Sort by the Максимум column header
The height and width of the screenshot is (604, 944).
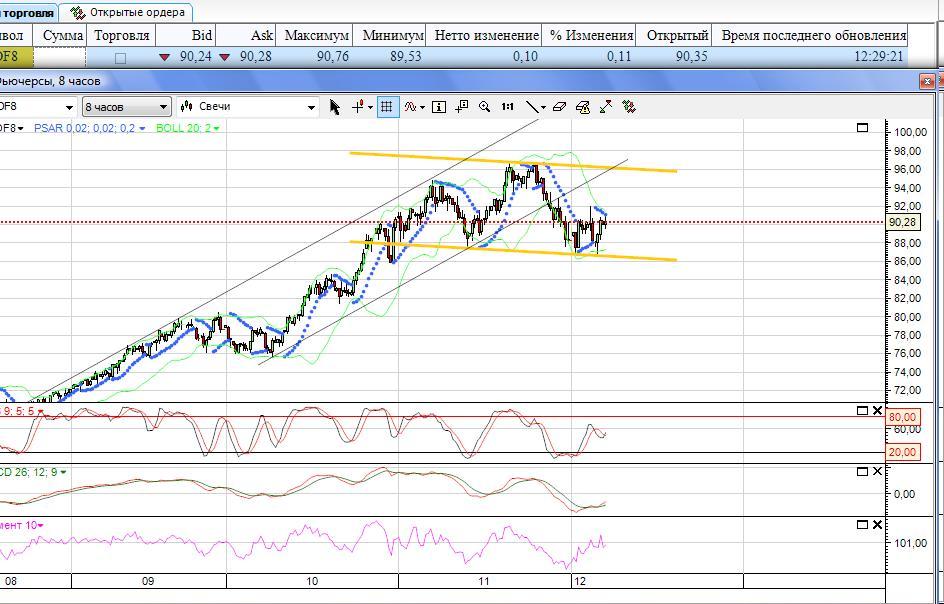pyautogui.click(x=315, y=36)
